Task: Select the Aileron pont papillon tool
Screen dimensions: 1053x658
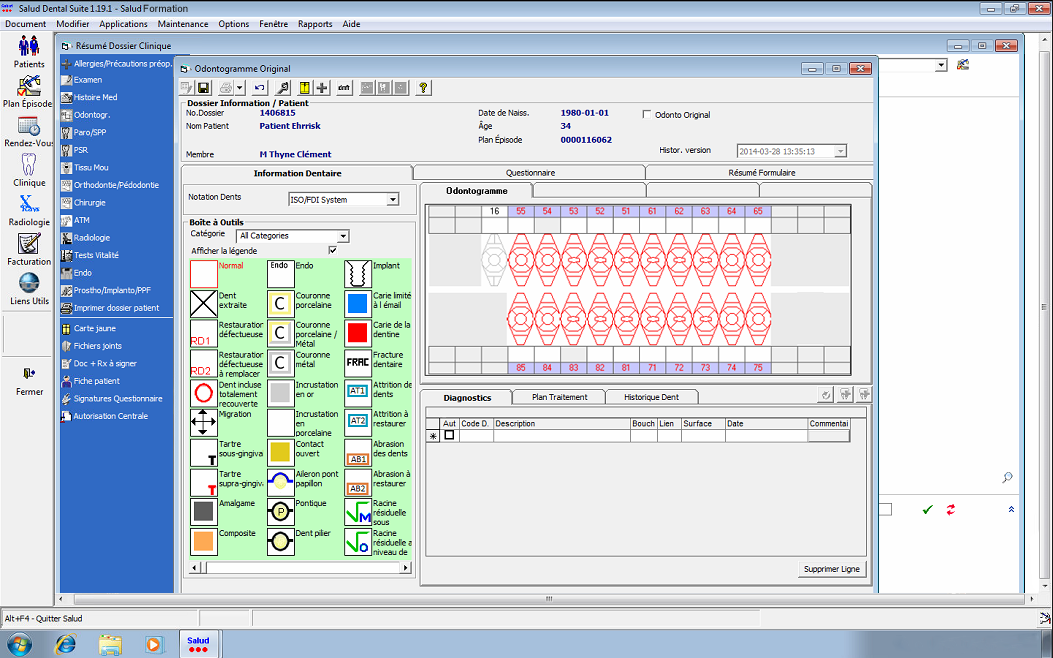Action: (x=281, y=482)
